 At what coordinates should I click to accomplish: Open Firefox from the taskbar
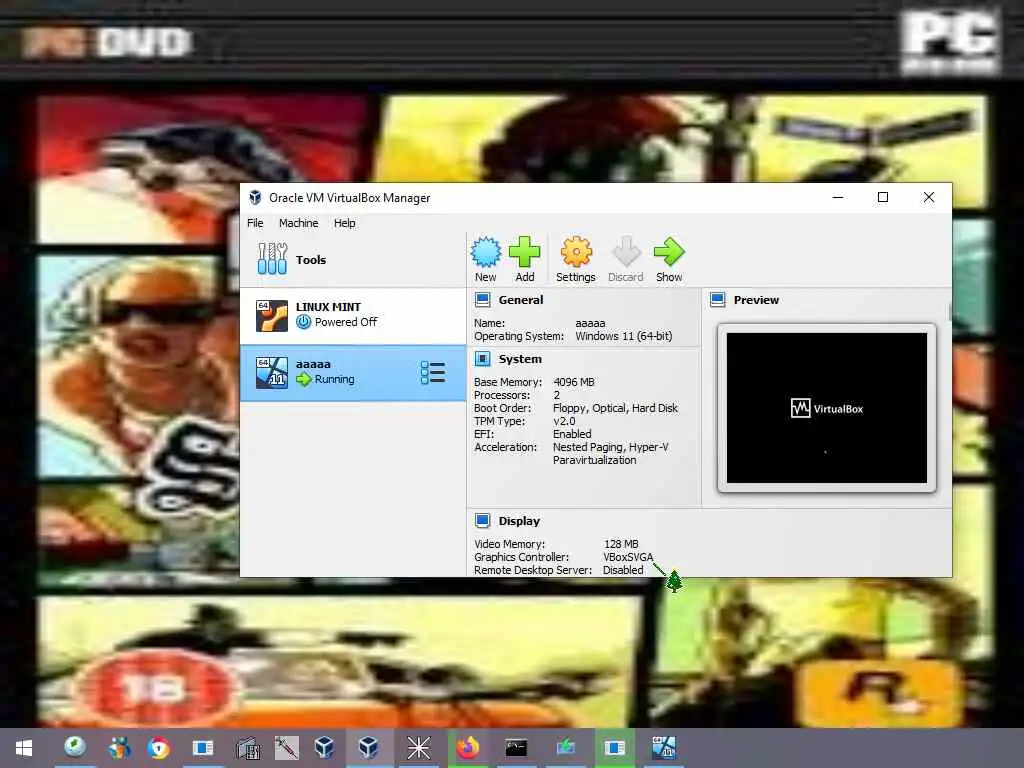[x=468, y=748]
